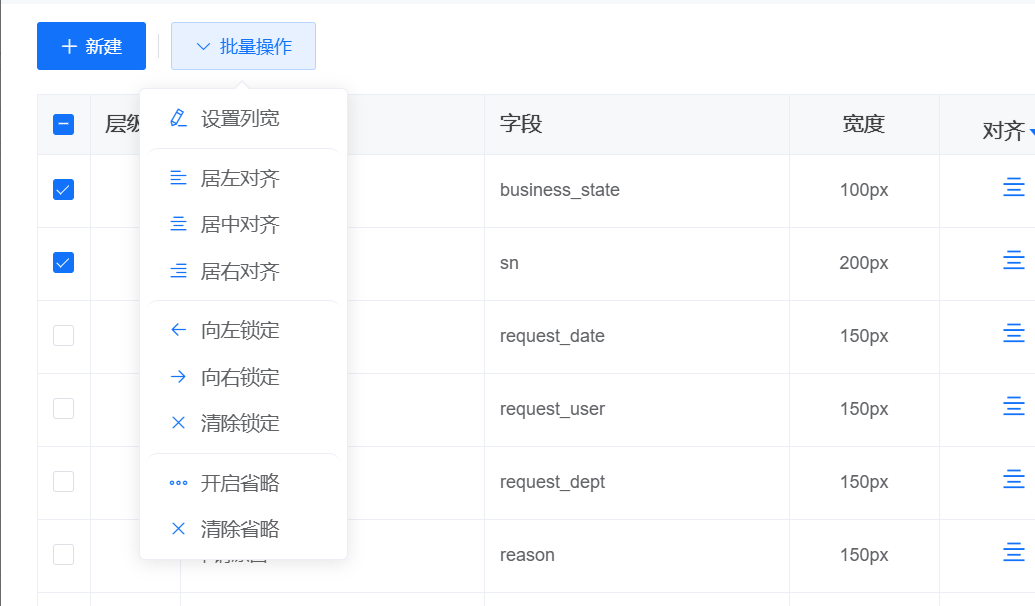Toggle the select-all header checkbox

click(x=63, y=124)
